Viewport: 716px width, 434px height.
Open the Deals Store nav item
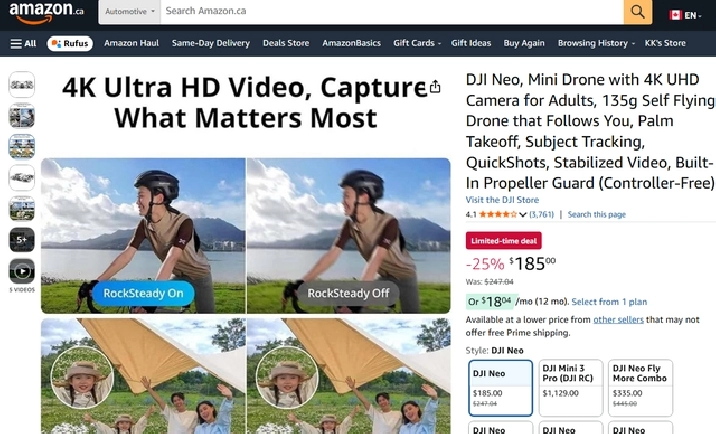286,43
